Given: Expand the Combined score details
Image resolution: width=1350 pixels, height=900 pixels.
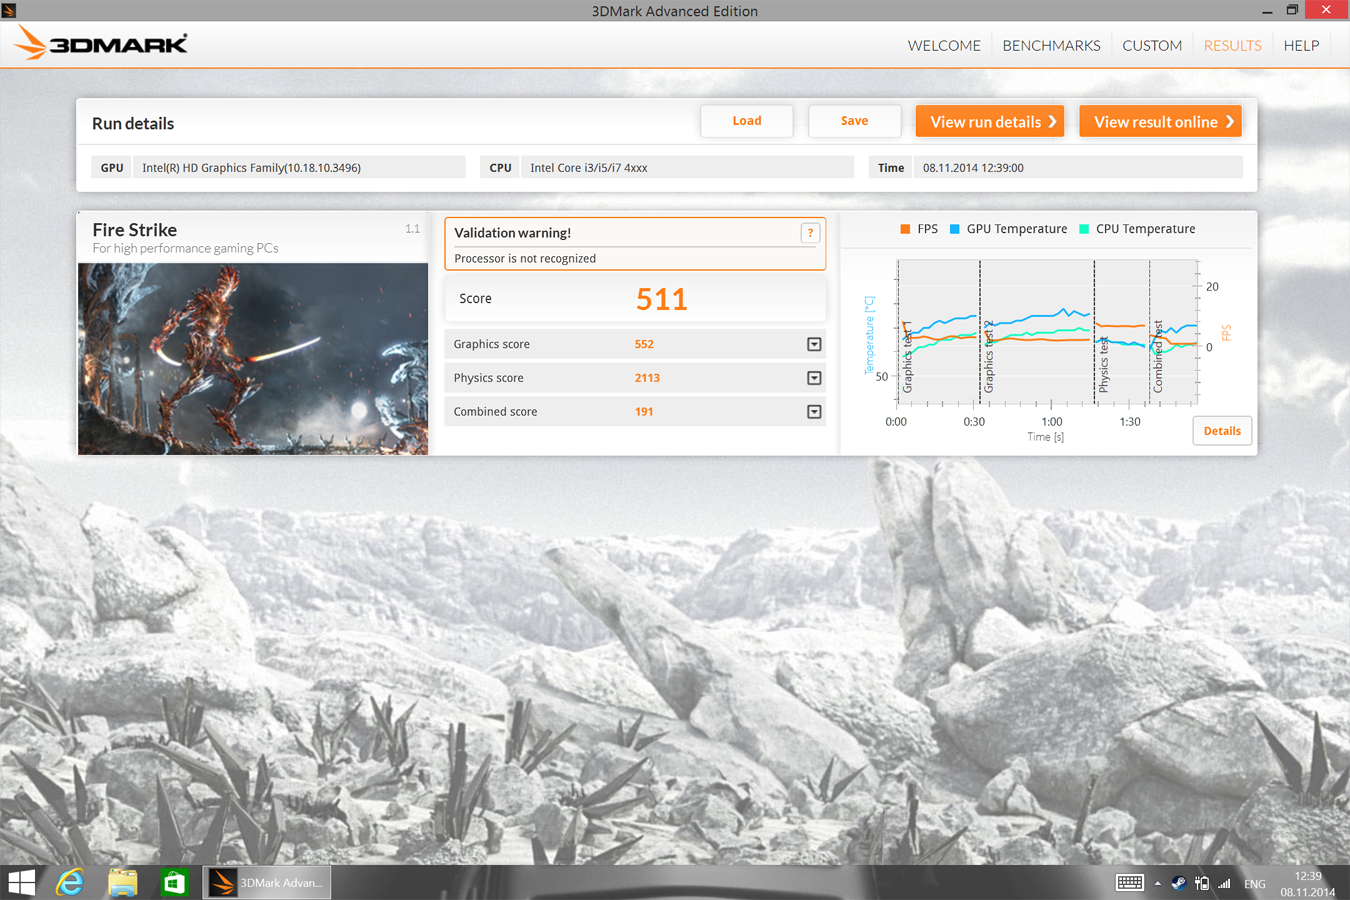Looking at the screenshot, I should [x=814, y=412].
